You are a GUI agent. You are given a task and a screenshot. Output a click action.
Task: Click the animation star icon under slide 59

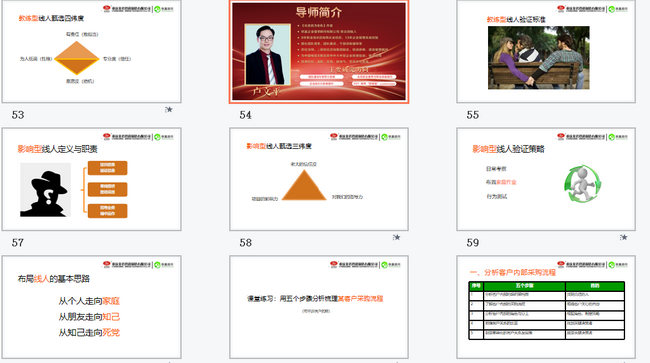[x=623, y=237]
